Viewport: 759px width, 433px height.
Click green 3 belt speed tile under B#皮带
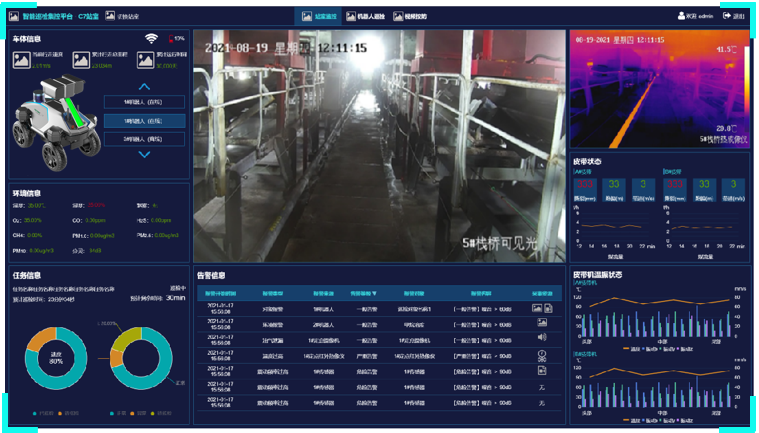(733, 189)
